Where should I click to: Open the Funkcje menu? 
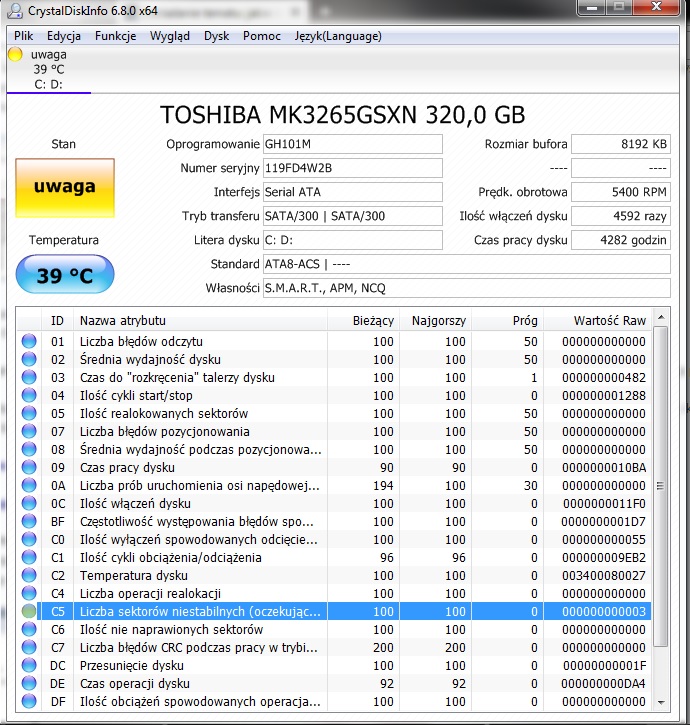[x=116, y=36]
